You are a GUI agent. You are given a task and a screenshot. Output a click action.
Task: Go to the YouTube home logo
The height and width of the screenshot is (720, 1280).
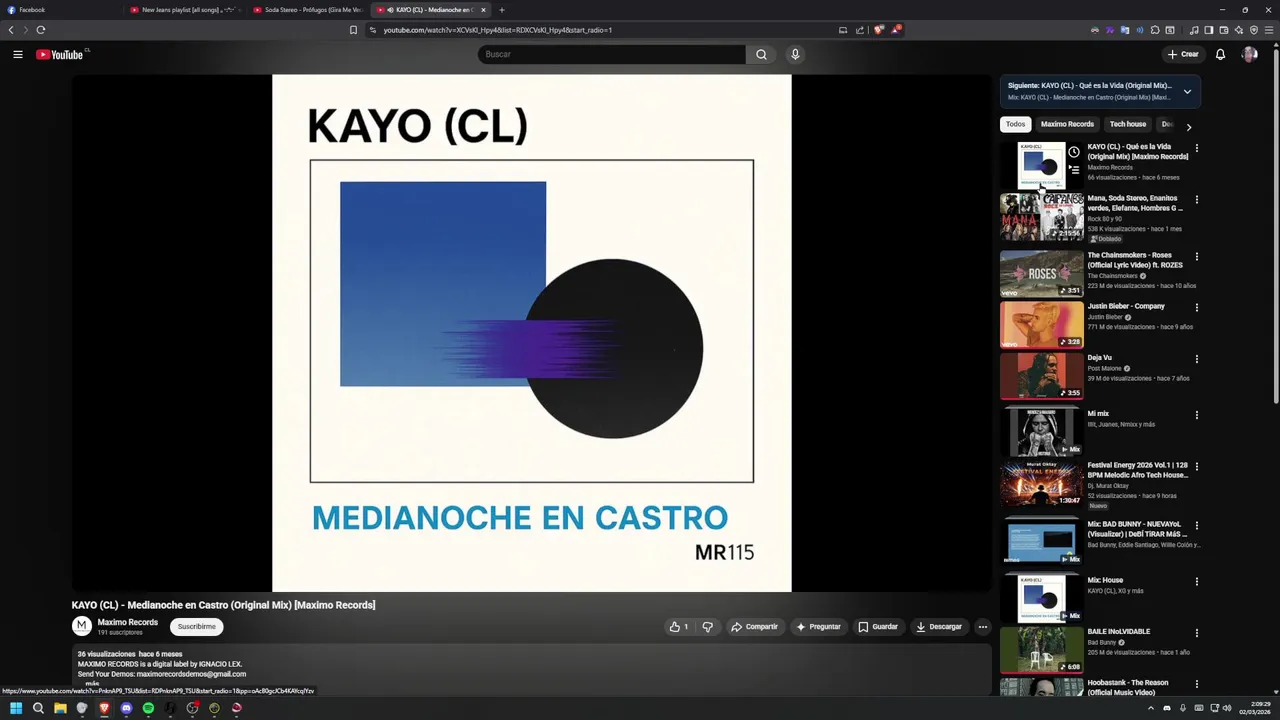pos(60,54)
